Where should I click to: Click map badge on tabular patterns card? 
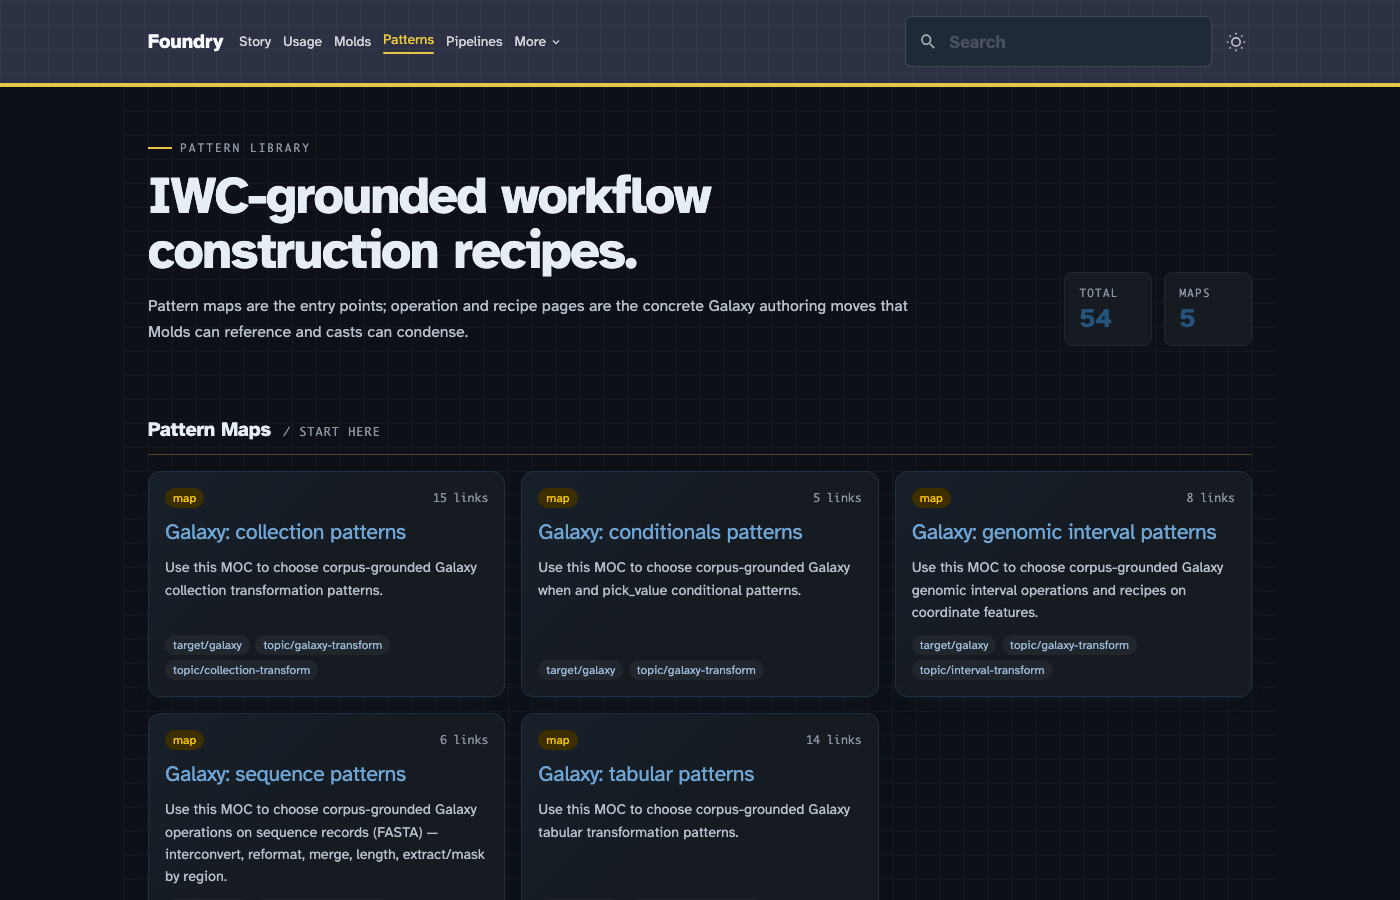point(558,740)
